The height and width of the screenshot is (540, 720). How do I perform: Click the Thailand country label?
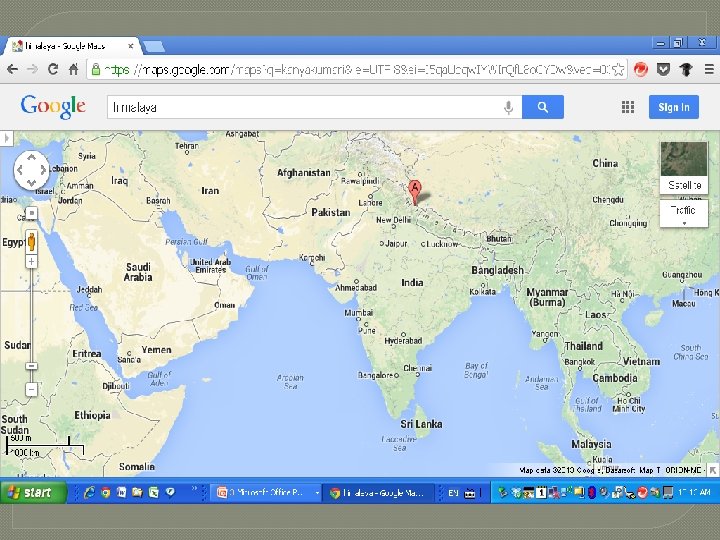point(584,346)
